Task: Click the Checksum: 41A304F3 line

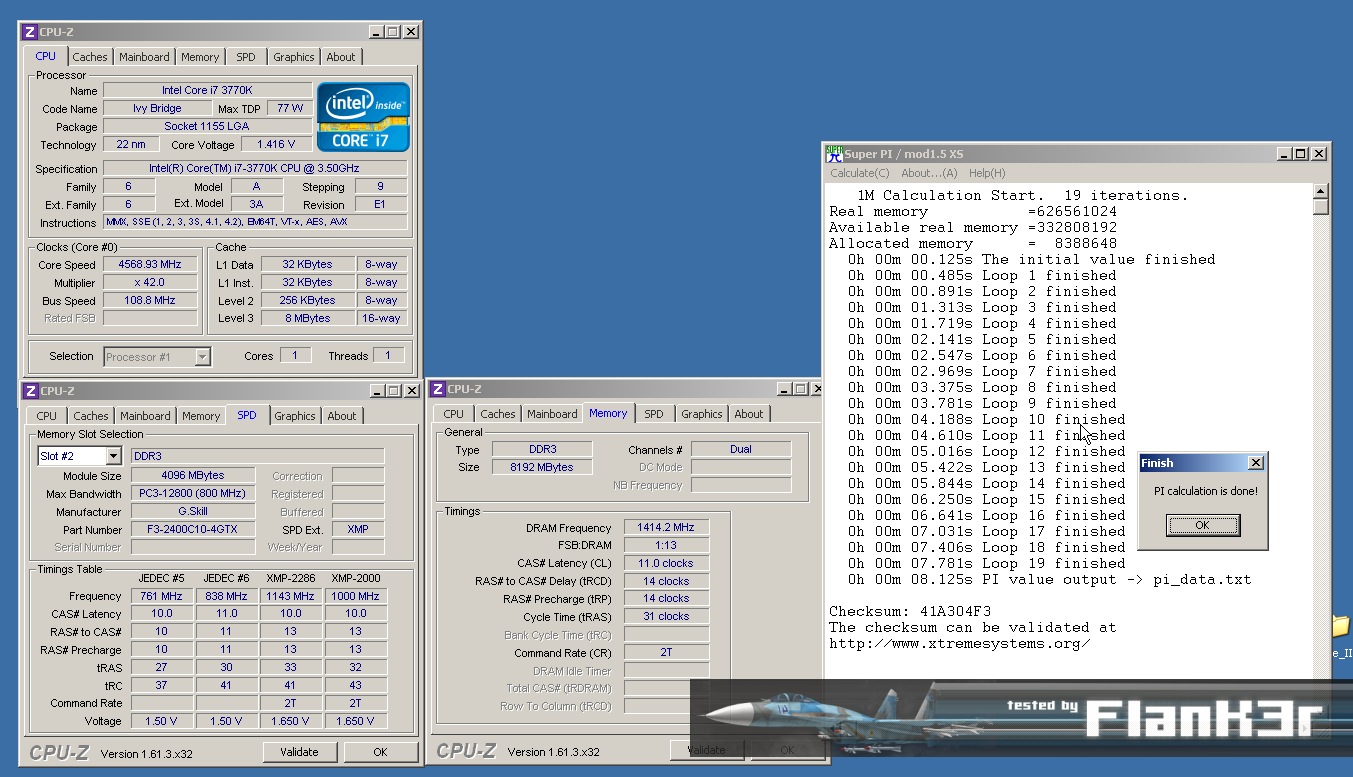Action: [x=909, y=611]
